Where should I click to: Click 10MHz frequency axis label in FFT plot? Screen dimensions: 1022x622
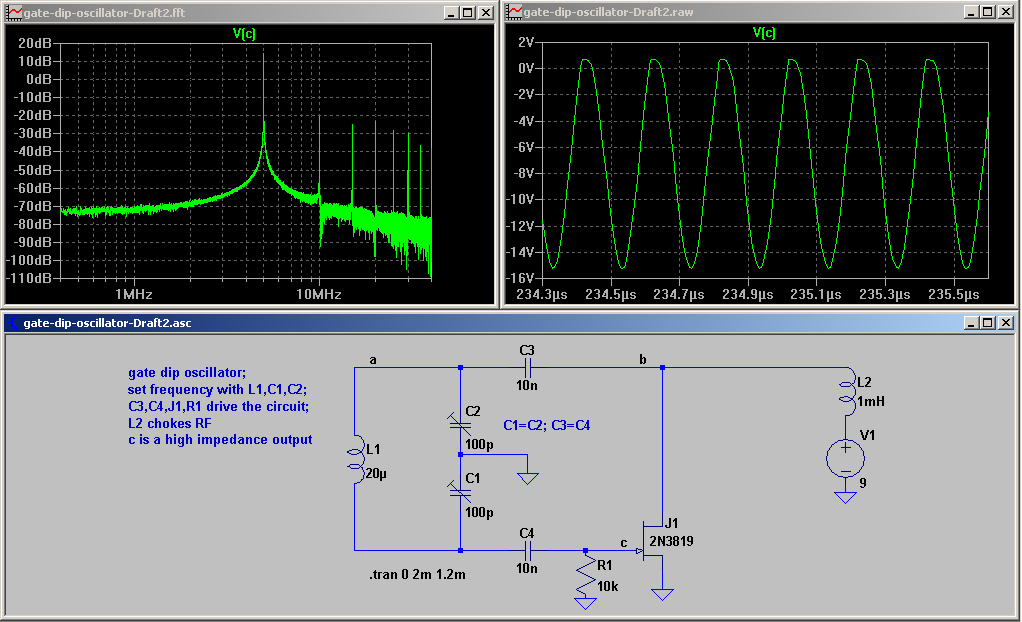(319, 294)
